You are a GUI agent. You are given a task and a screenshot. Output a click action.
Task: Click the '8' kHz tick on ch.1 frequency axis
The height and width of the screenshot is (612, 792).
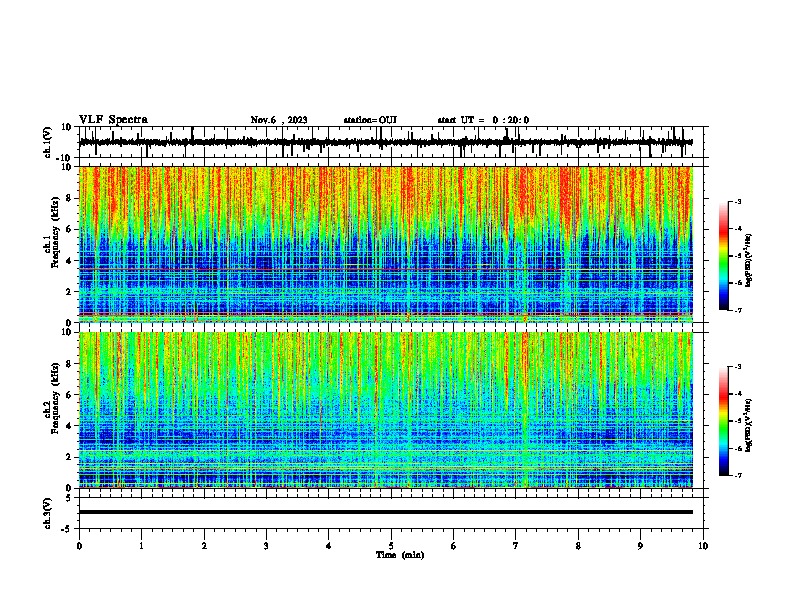69,198
